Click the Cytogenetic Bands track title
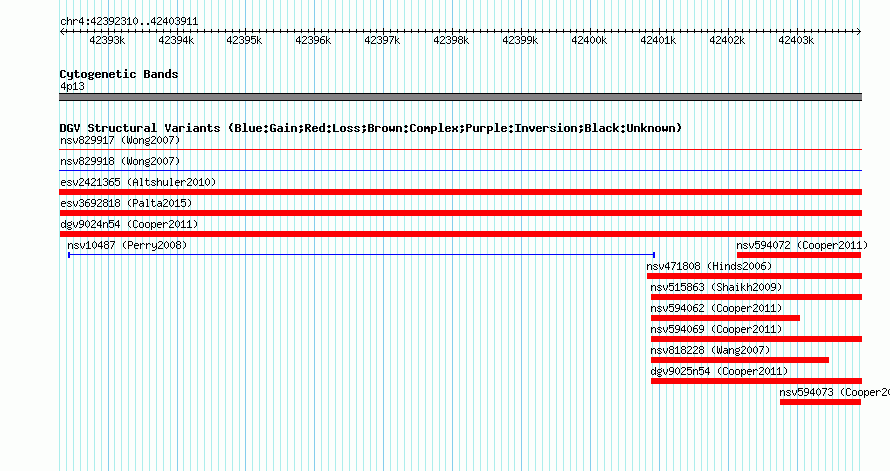The height and width of the screenshot is (471, 890). point(119,74)
